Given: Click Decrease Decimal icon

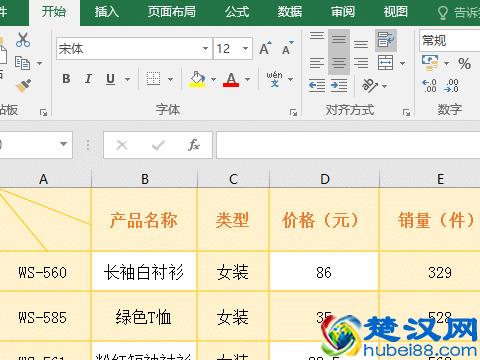Looking at the screenshot, I should point(451,86).
